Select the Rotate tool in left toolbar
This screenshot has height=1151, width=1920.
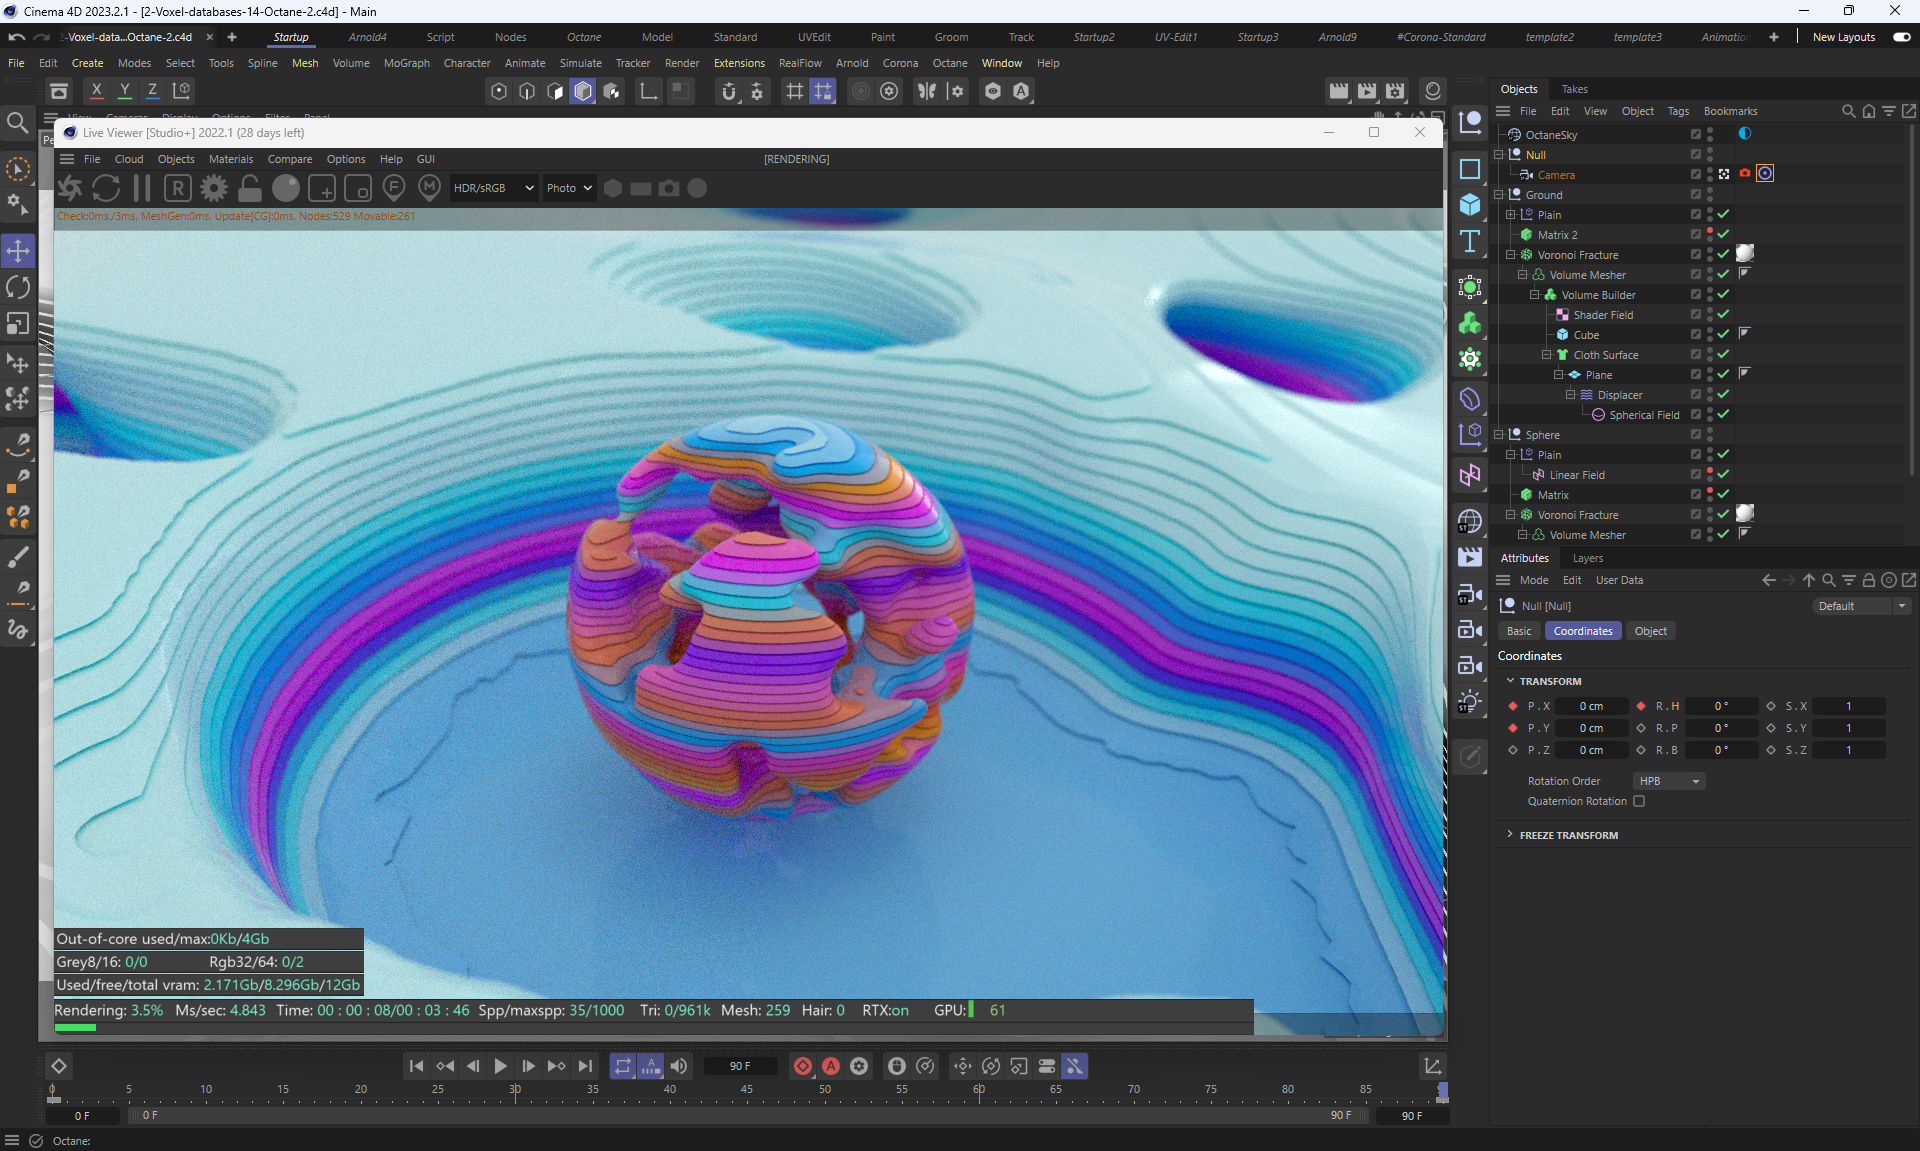(18, 287)
